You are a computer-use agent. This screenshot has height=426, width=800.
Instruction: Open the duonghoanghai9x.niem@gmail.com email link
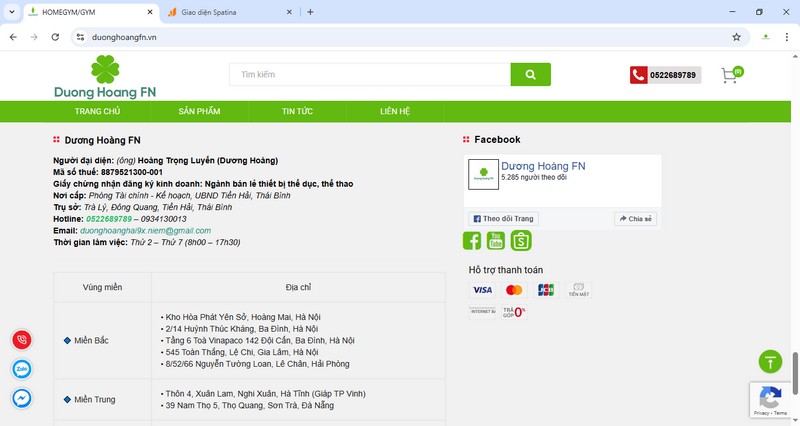tap(145, 231)
